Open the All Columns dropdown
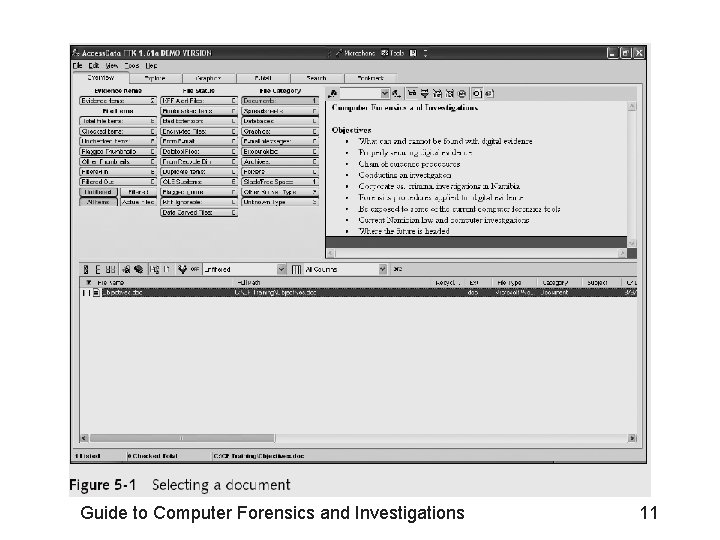The image size is (720, 540). [x=382, y=270]
